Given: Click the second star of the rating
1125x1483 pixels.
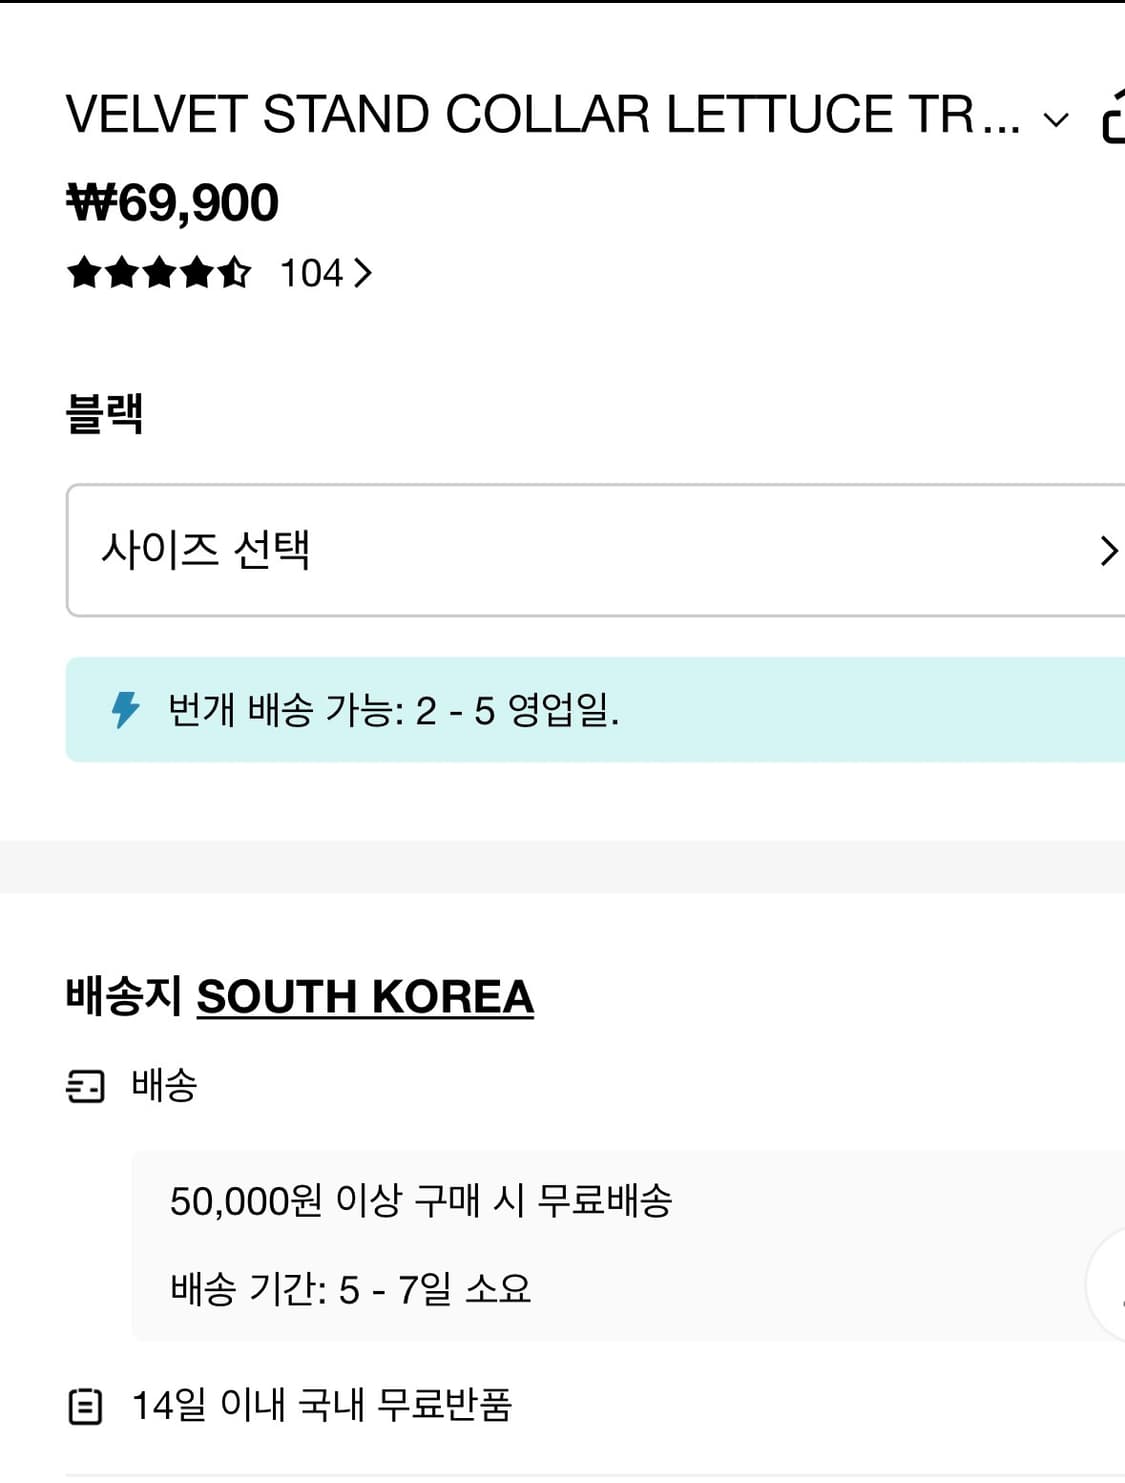Looking at the screenshot, I should [x=120, y=272].
